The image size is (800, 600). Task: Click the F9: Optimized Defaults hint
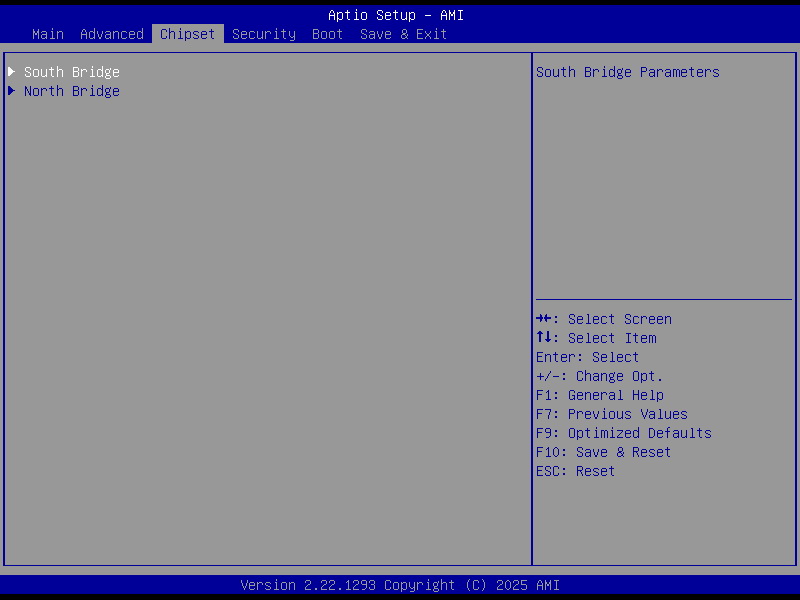pos(623,433)
